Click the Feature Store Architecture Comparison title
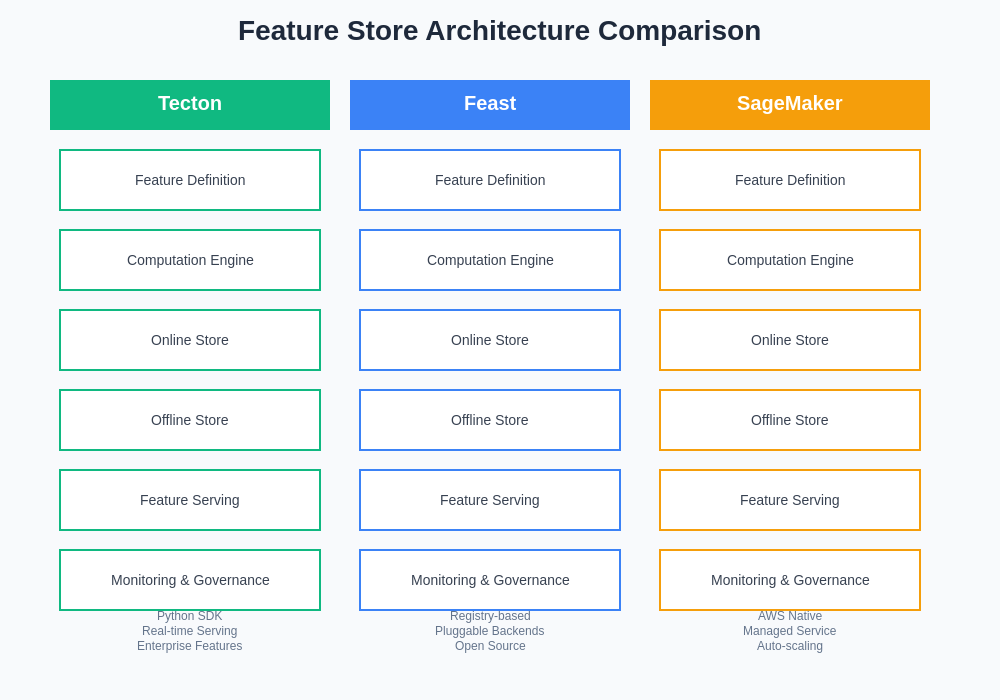The image size is (1000, 700). point(499,31)
